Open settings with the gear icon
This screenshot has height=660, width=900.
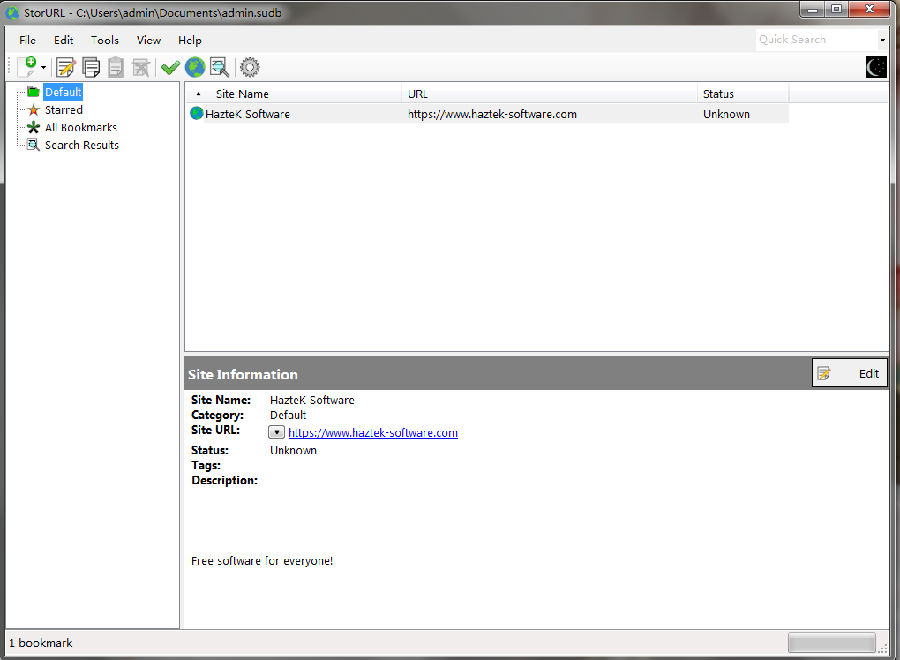pos(249,67)
